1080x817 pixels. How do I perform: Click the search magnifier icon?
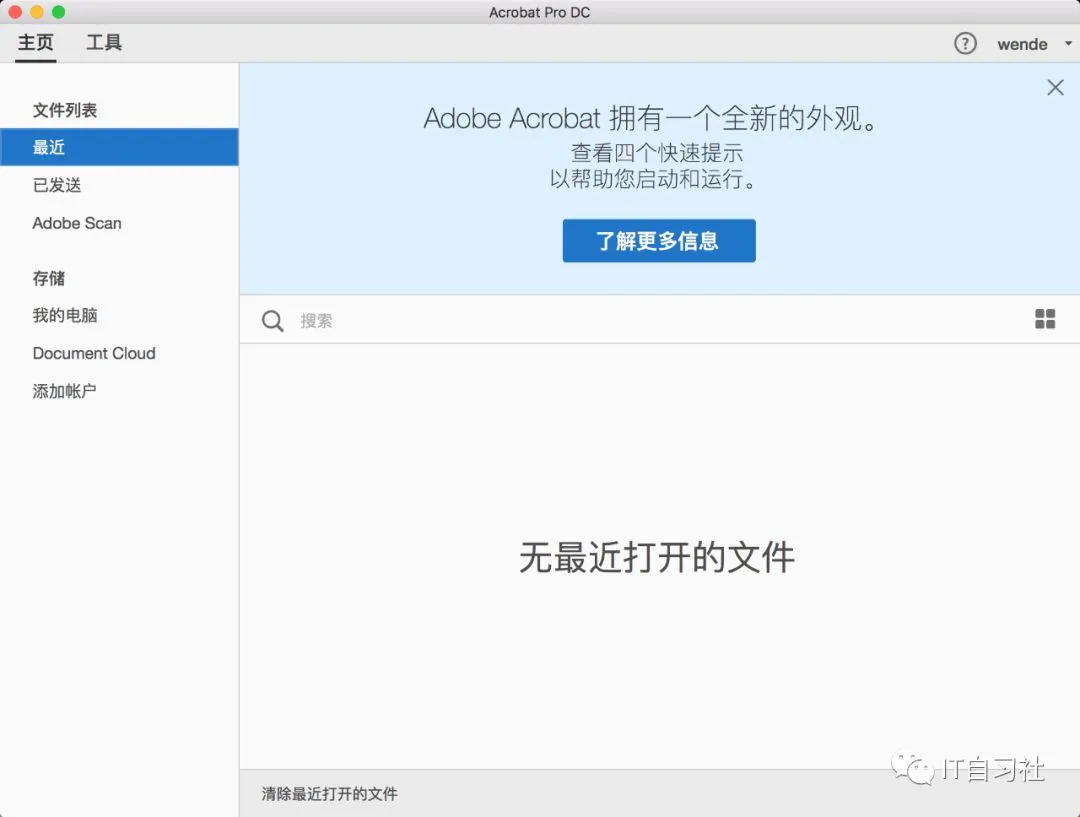pos(273,320)
